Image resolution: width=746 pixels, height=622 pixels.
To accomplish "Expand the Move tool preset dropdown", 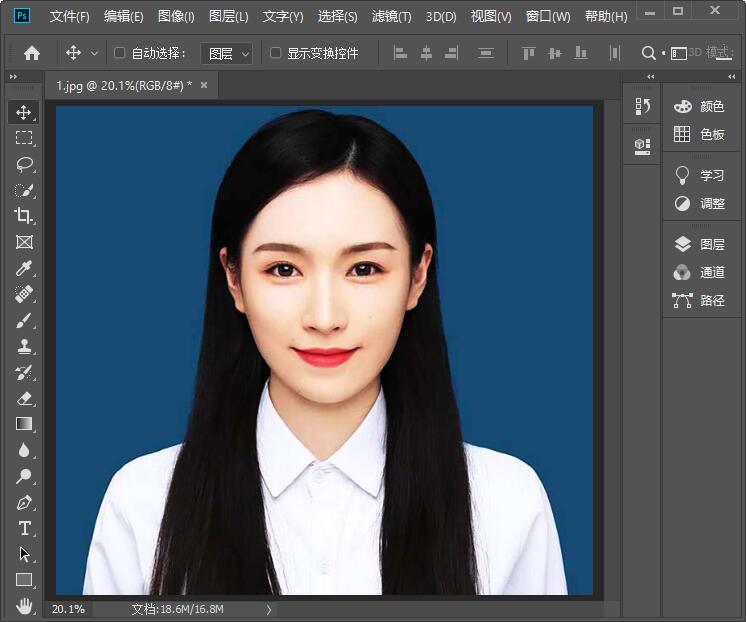I will pyautogui.click(x=95, y=53).
